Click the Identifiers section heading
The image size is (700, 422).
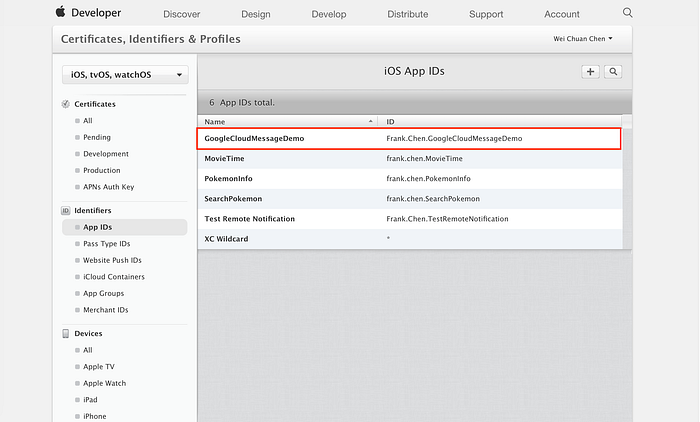tap(93, 210)
